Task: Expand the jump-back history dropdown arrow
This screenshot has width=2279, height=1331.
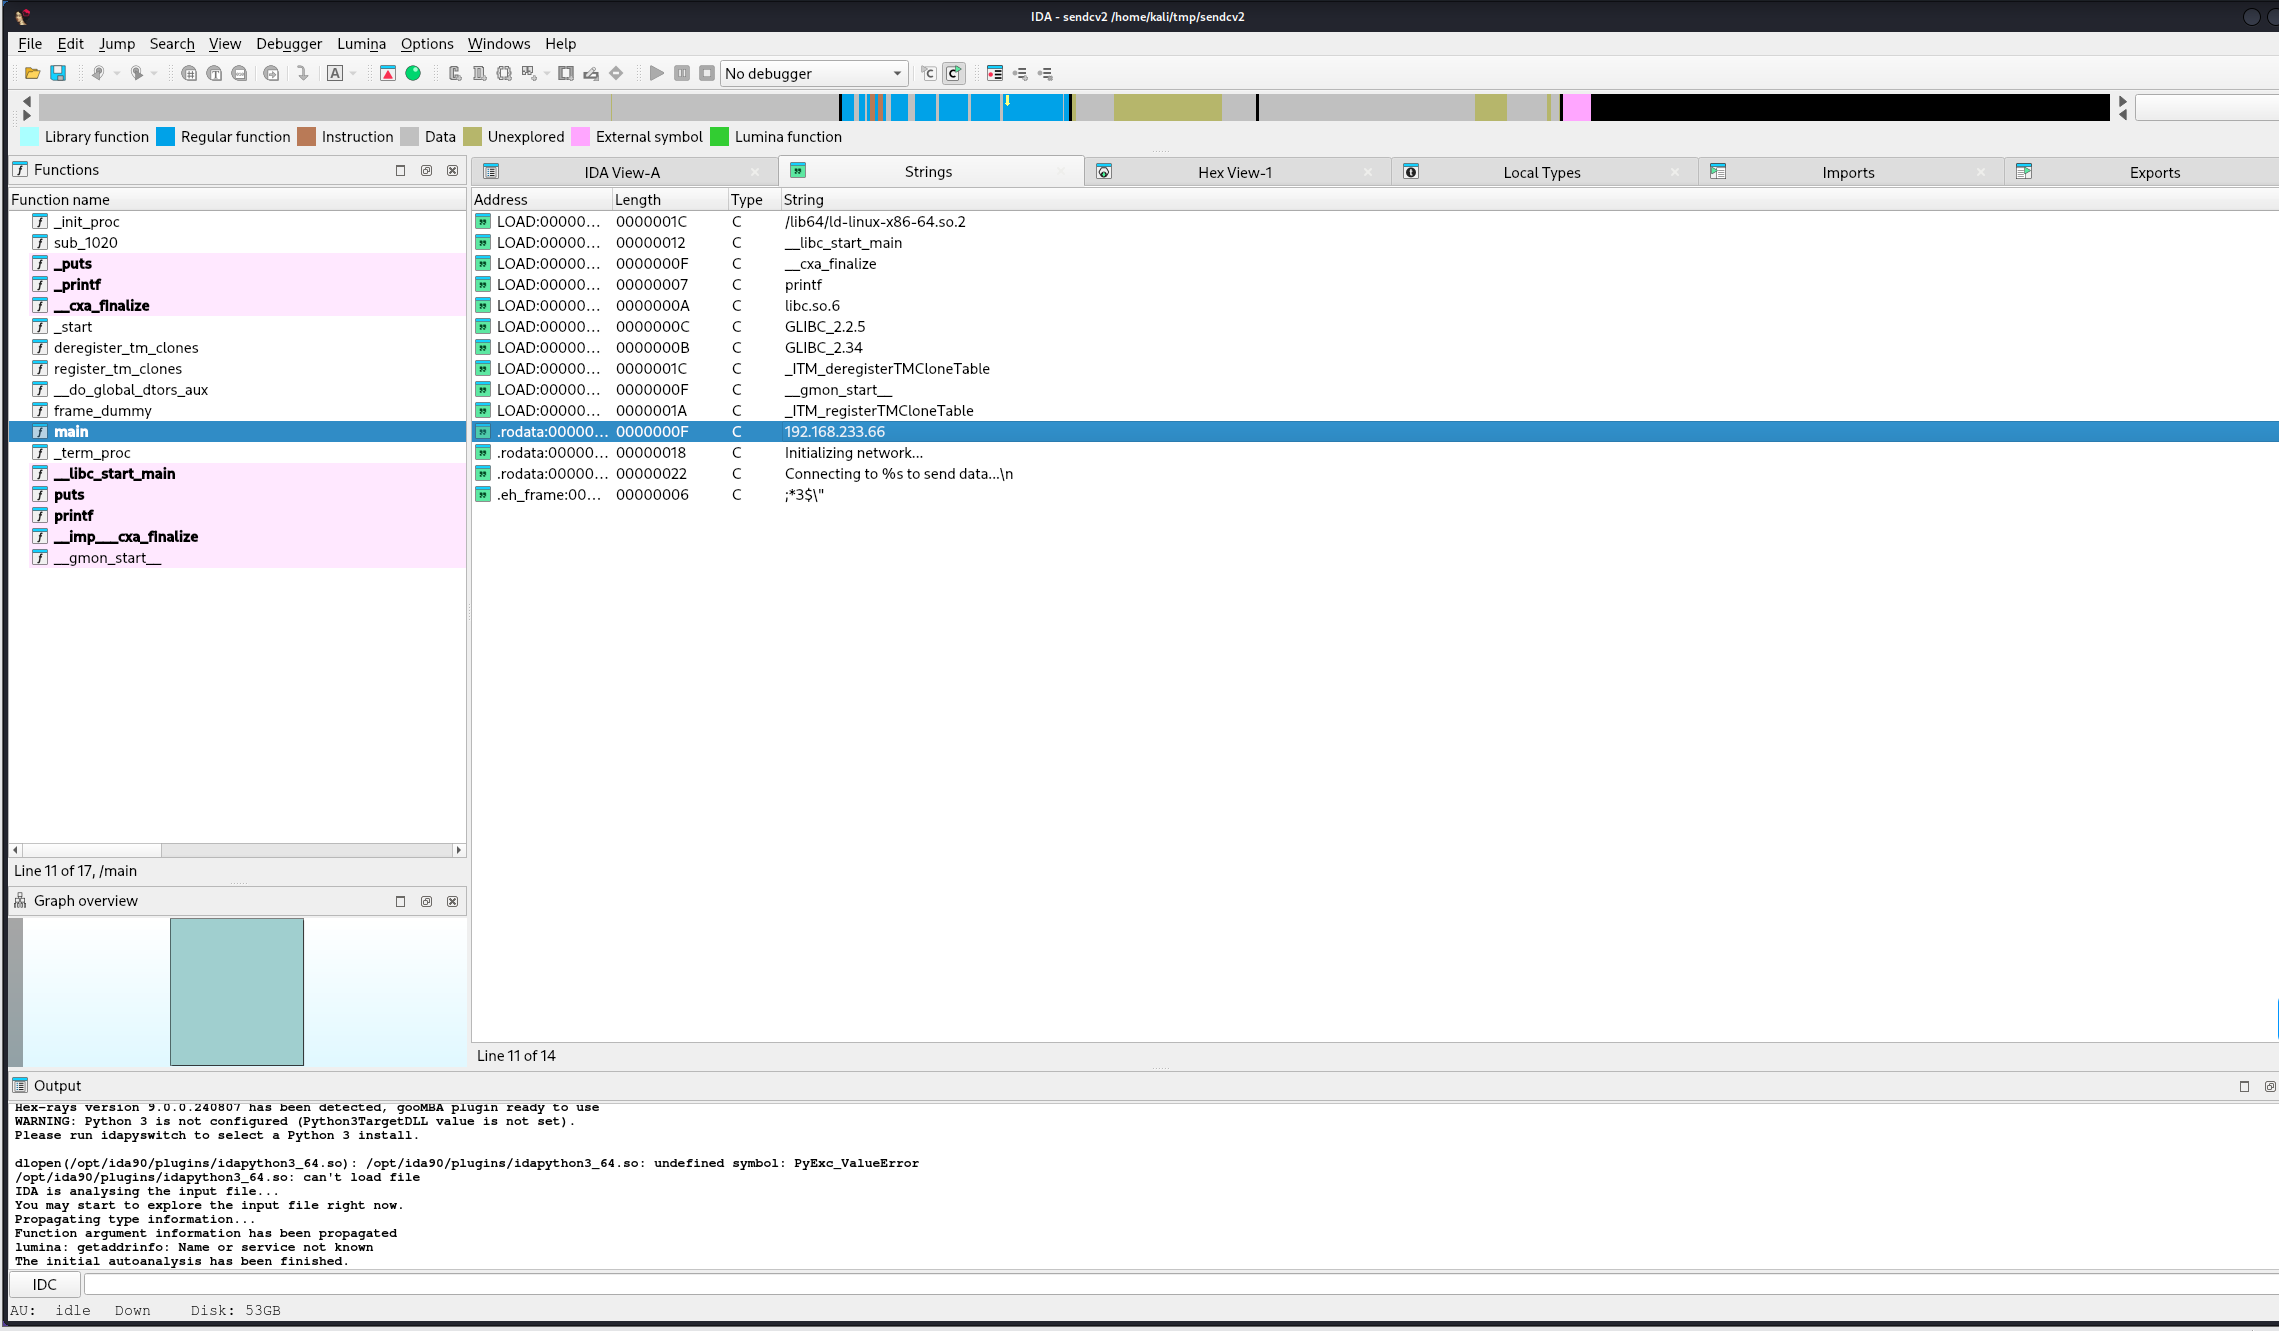Action: click(117, 73)
